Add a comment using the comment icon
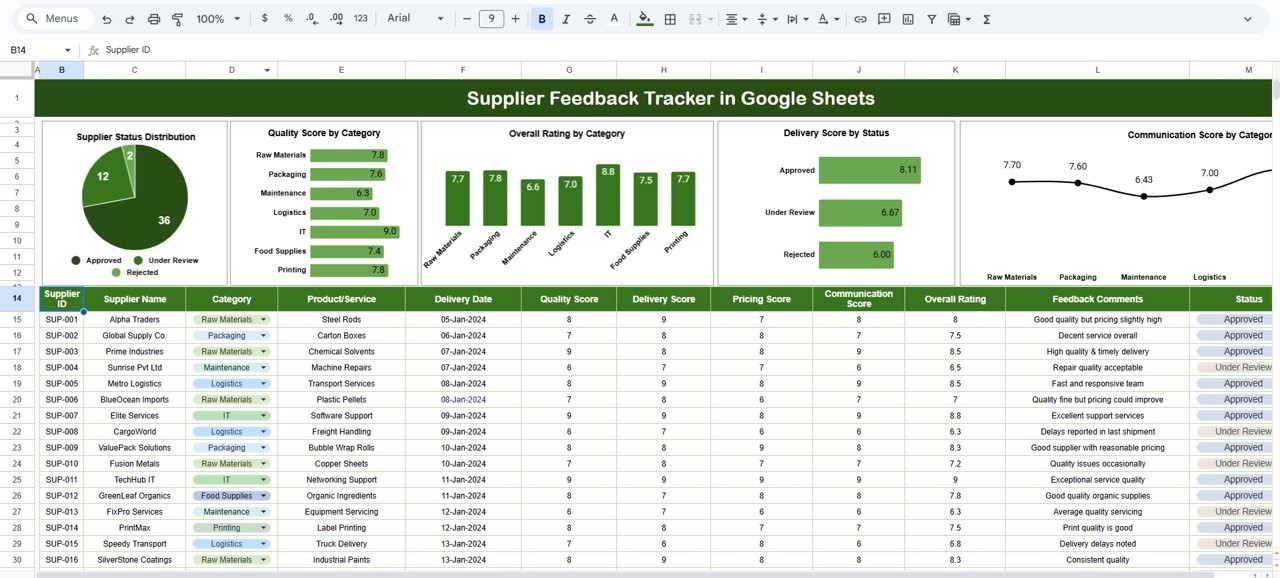The height and width of the screenshot is (578, 1280). point(884,19)
